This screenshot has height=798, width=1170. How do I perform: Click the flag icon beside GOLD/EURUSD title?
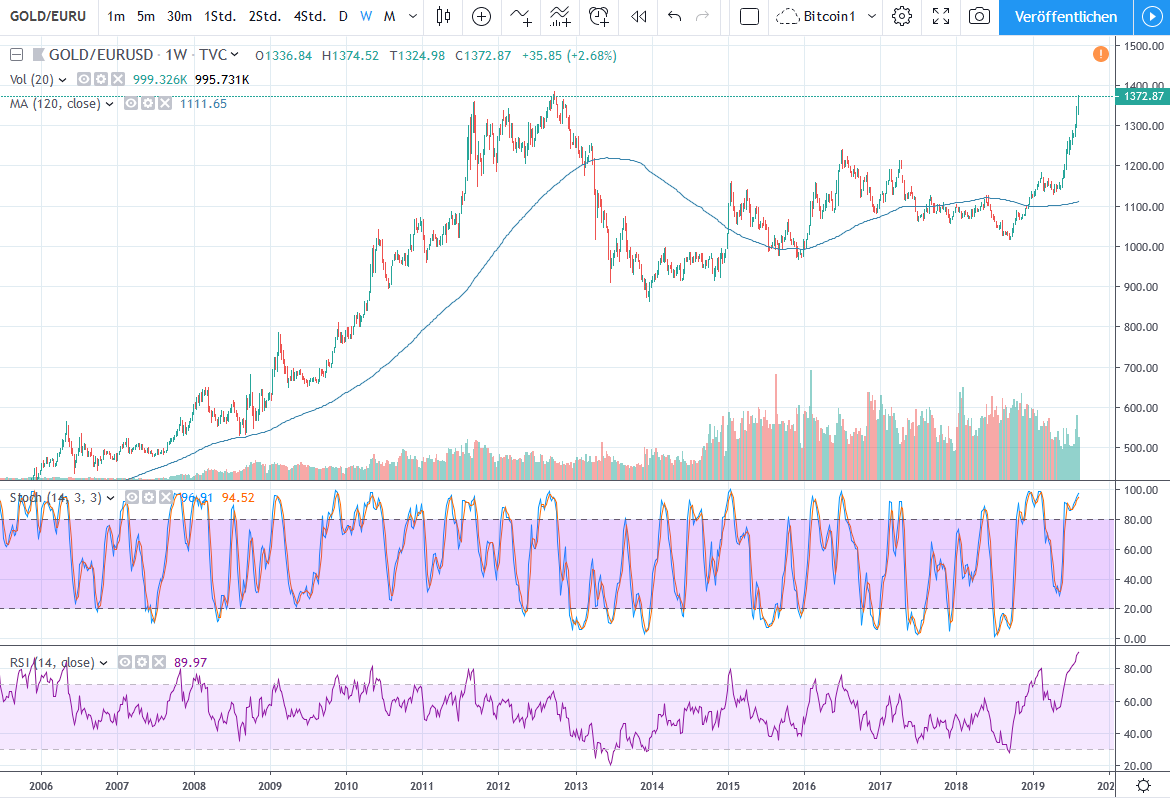click(38, 54)
